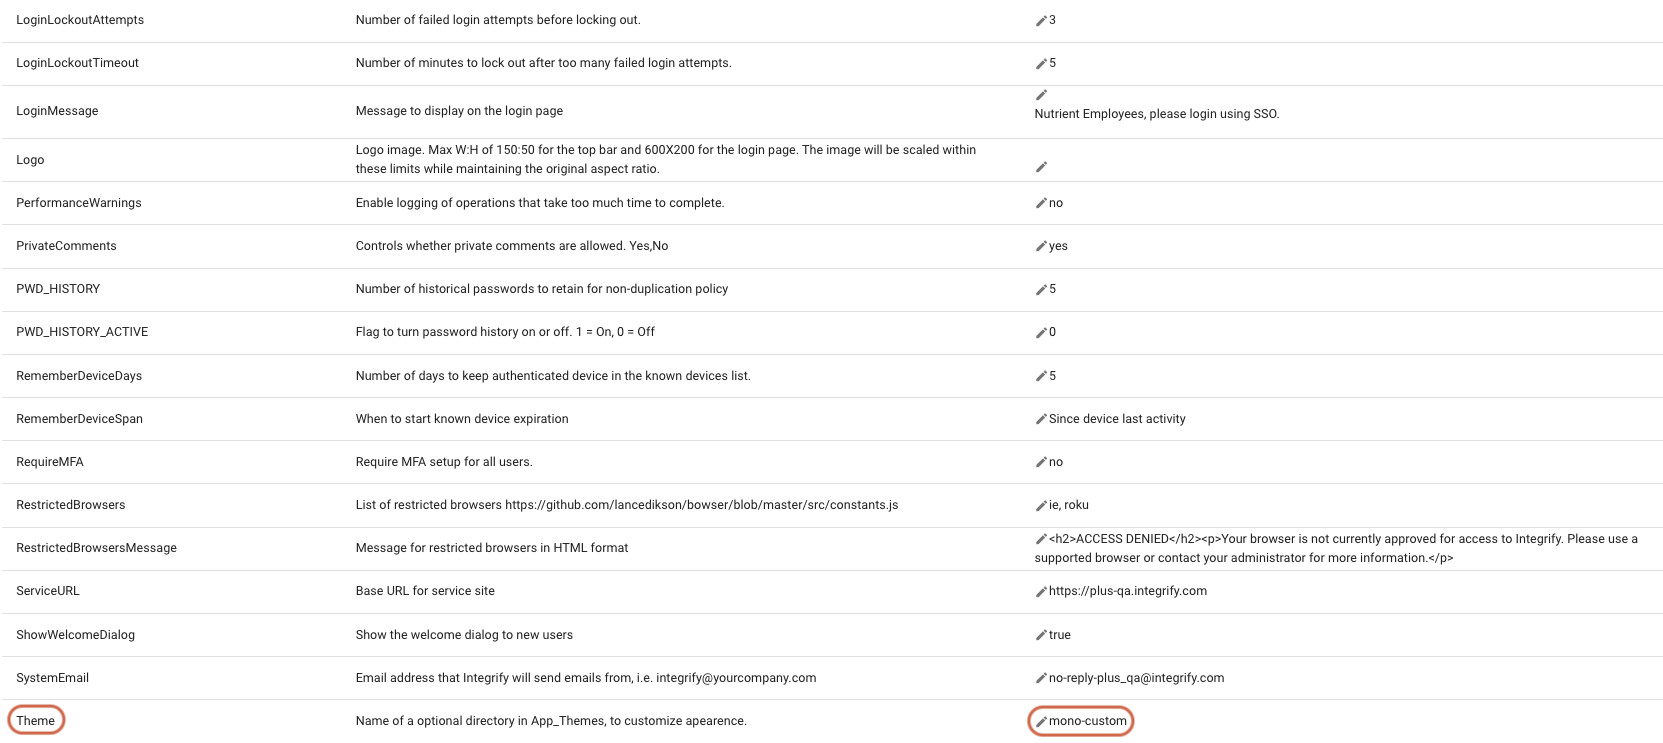Screen dimensions: 1663x743
Task: Edit PerformanceWarnings value with pencil icon
Action: [x=1041, y=203]
